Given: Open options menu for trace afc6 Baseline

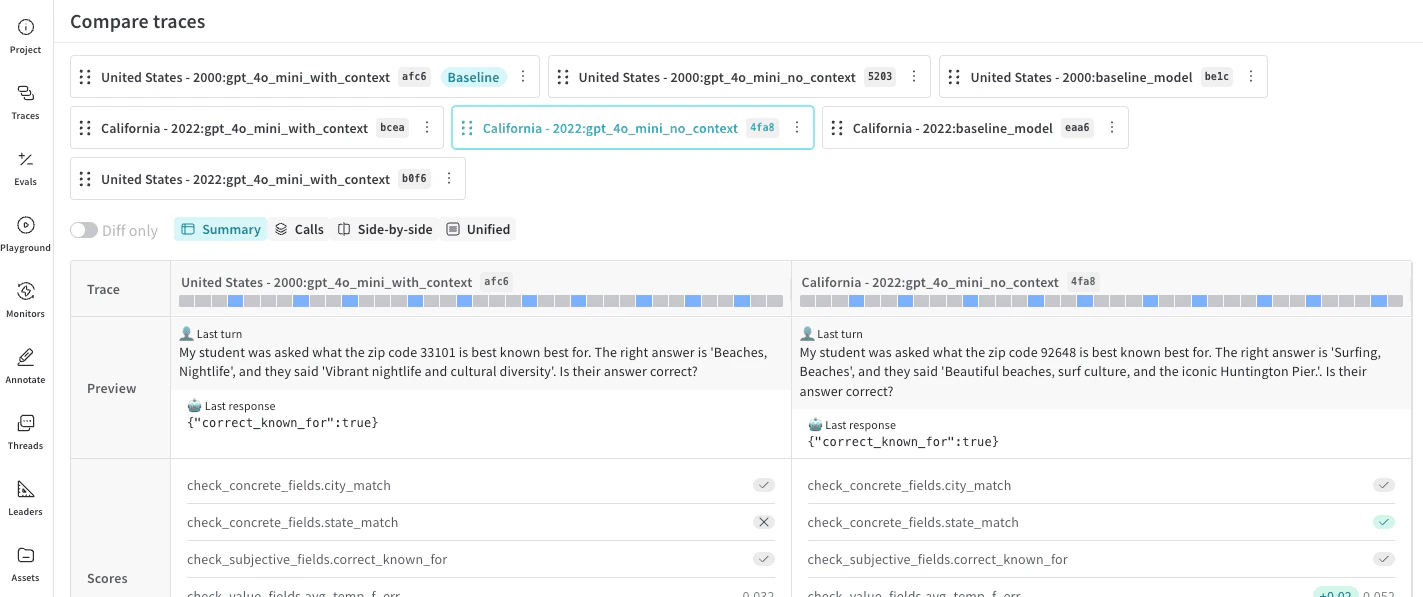Looking at the screenshot, I should 522,77.
